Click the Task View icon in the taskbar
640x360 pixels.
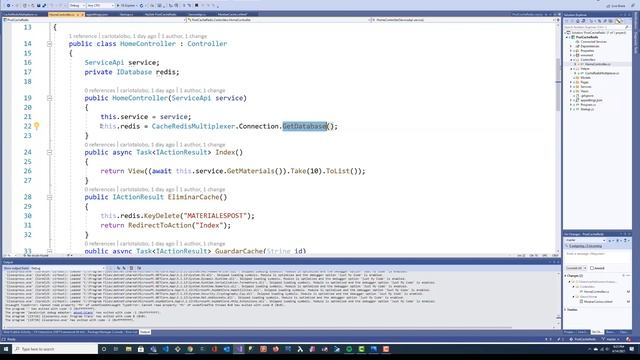(116, 349)
